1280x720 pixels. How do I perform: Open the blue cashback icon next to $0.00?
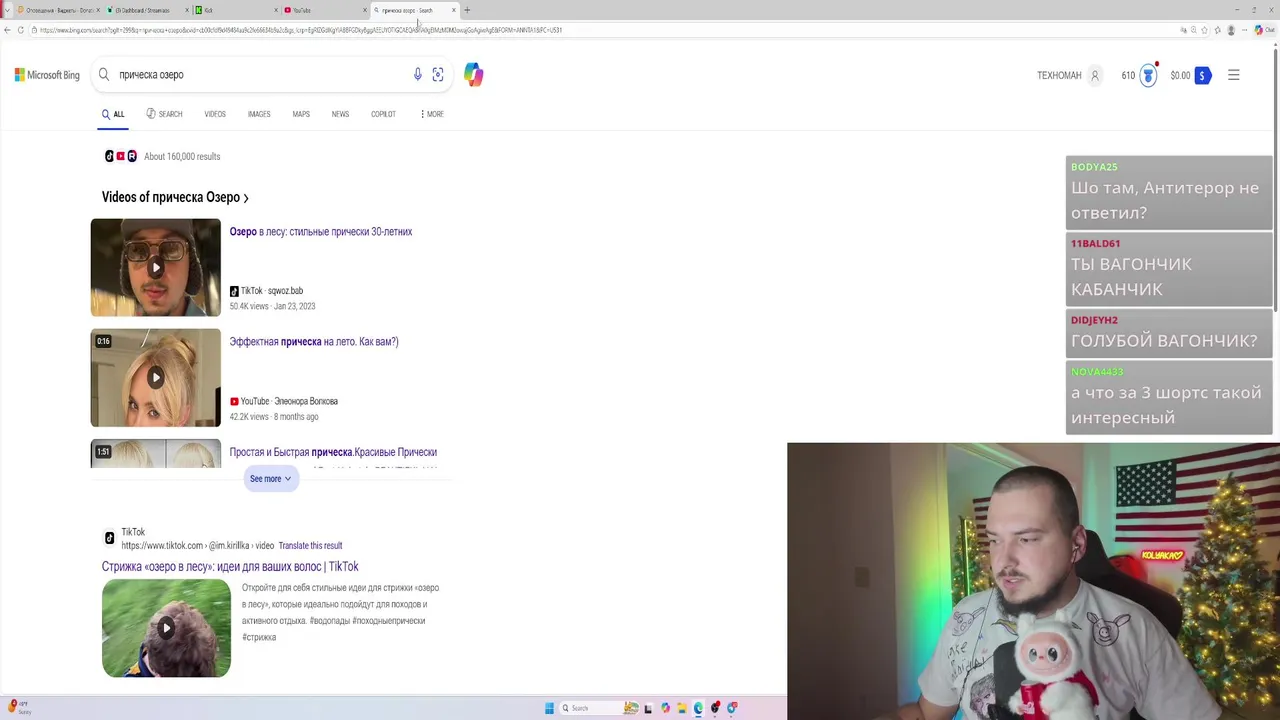1203,75
